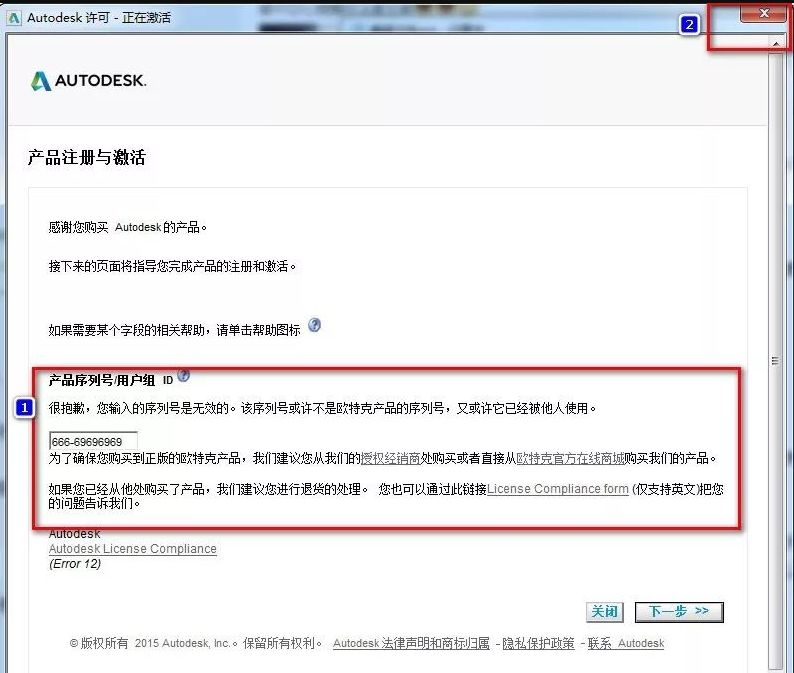
Task: Select the window title Autodesk 许可 - 正在激活
Action: pos(99,18)
